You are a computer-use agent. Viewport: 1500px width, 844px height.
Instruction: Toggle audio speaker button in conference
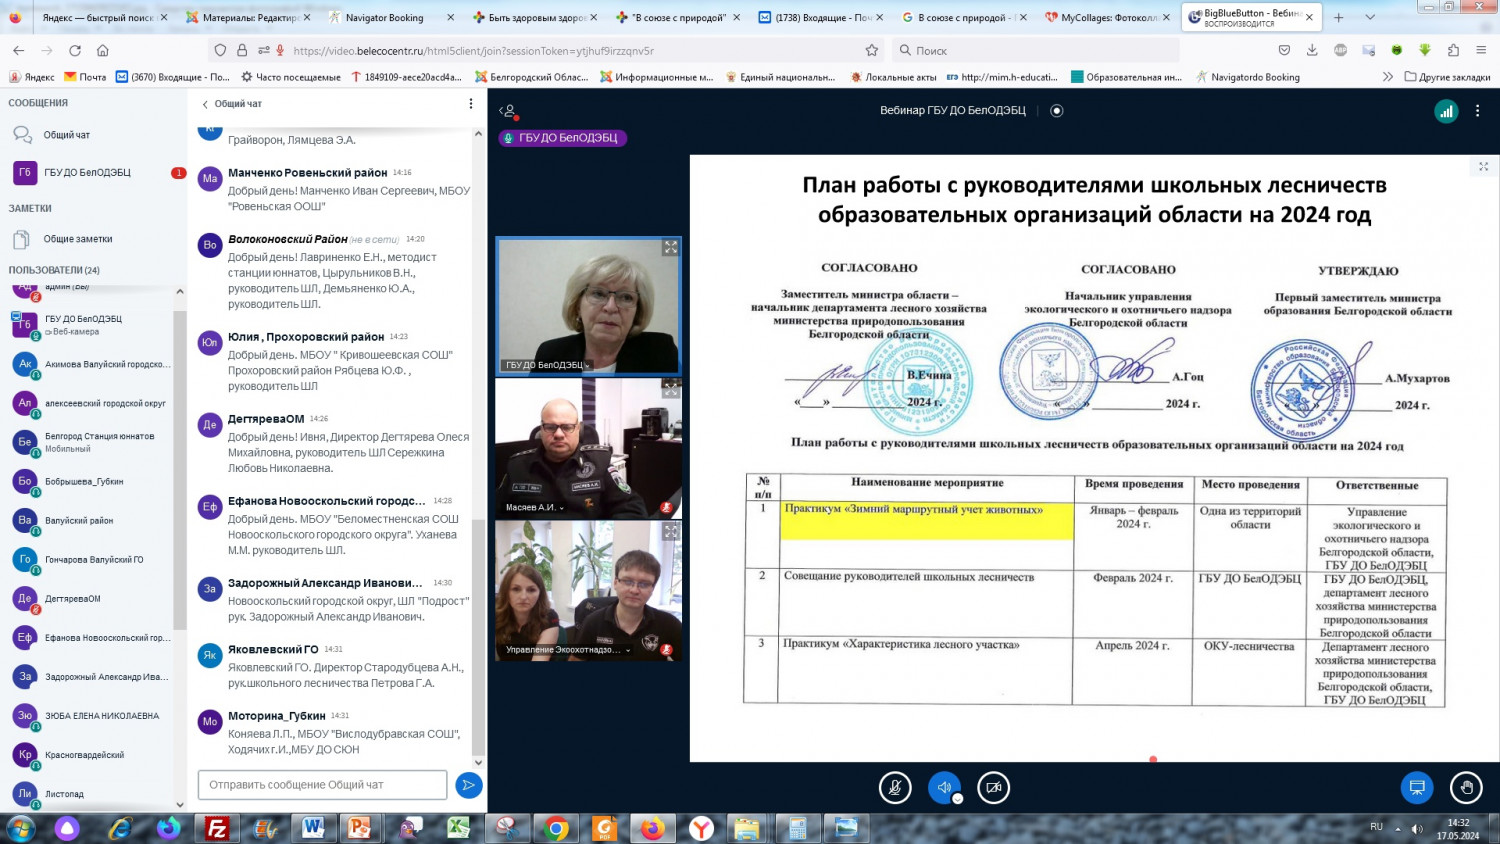(x=944, y=788)
